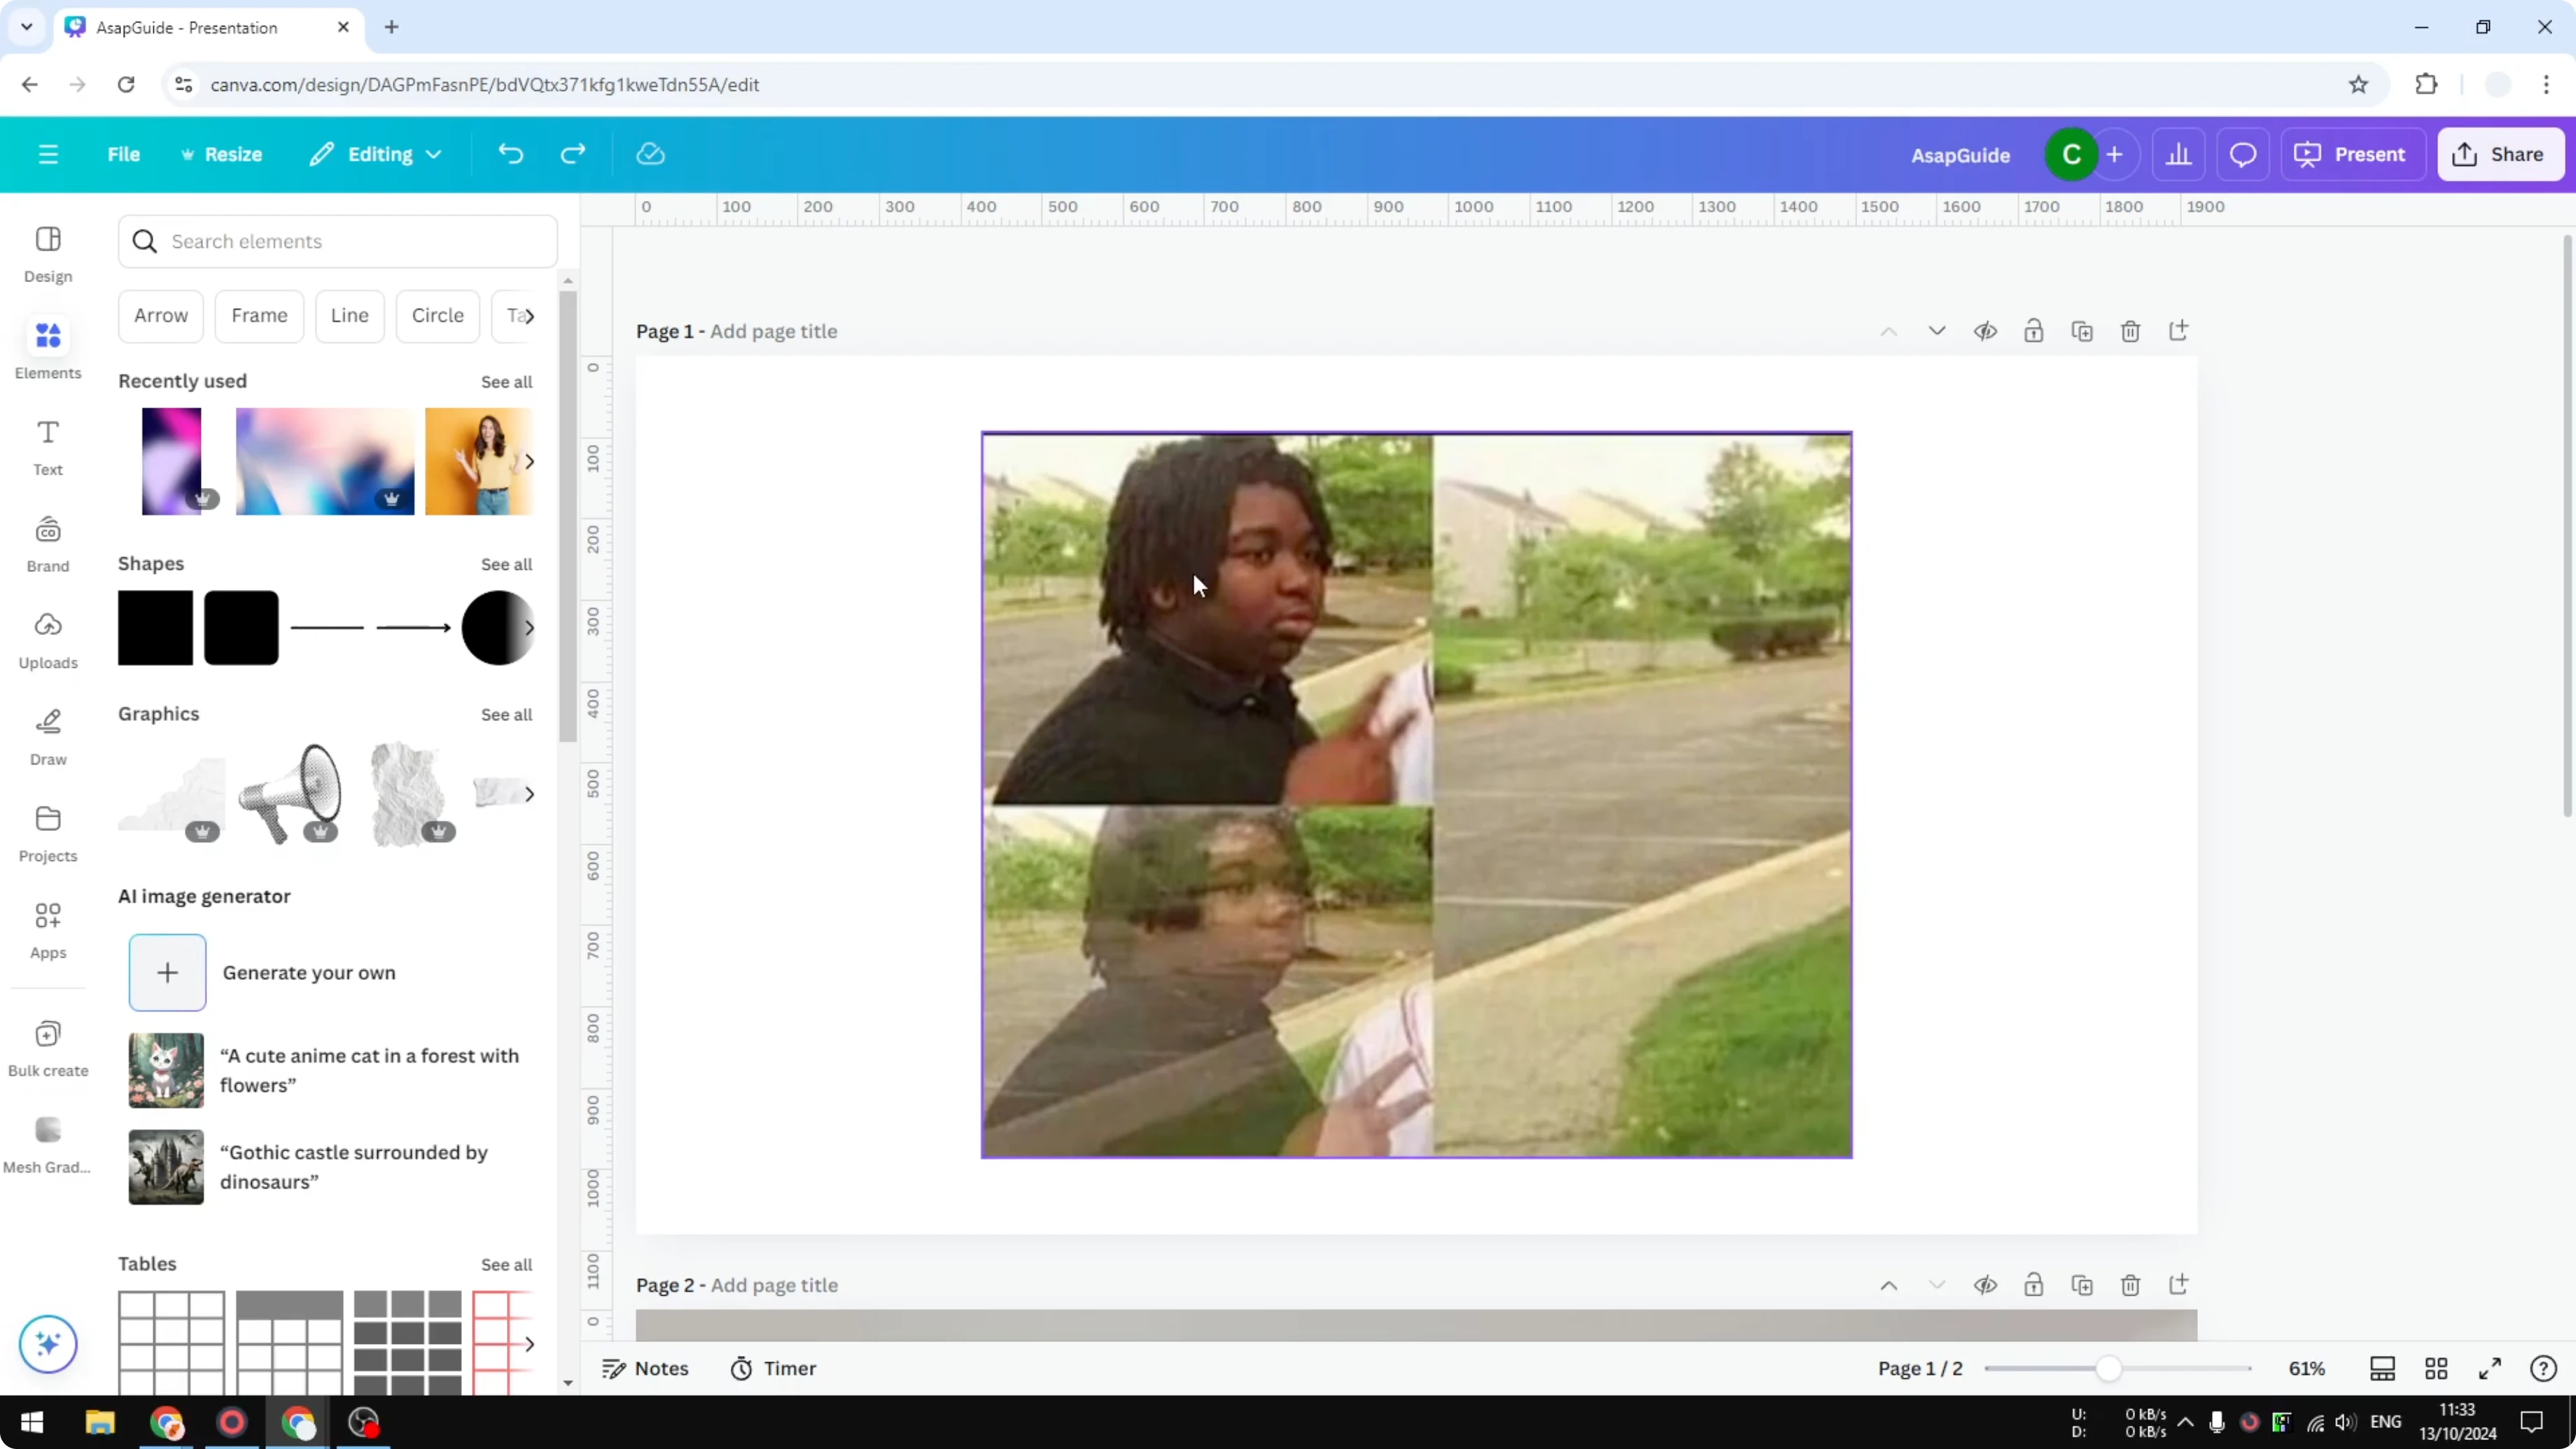Move Page 1 down with chevron
The image size is (2576, 1449).
1937,331
